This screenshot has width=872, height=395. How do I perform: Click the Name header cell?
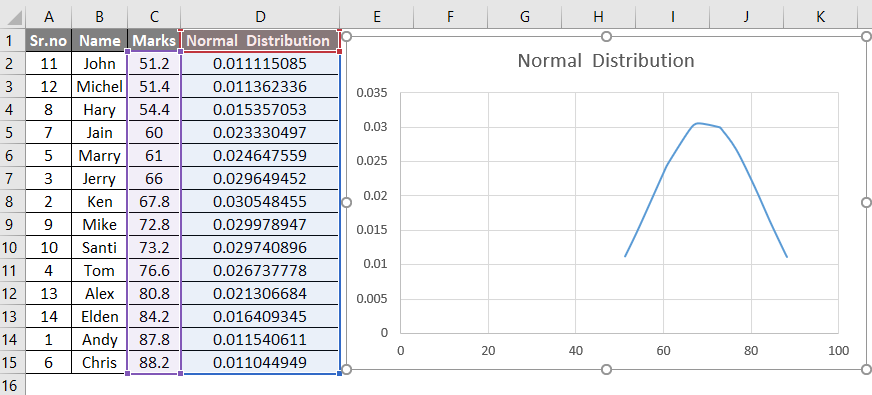pos(100,41)
